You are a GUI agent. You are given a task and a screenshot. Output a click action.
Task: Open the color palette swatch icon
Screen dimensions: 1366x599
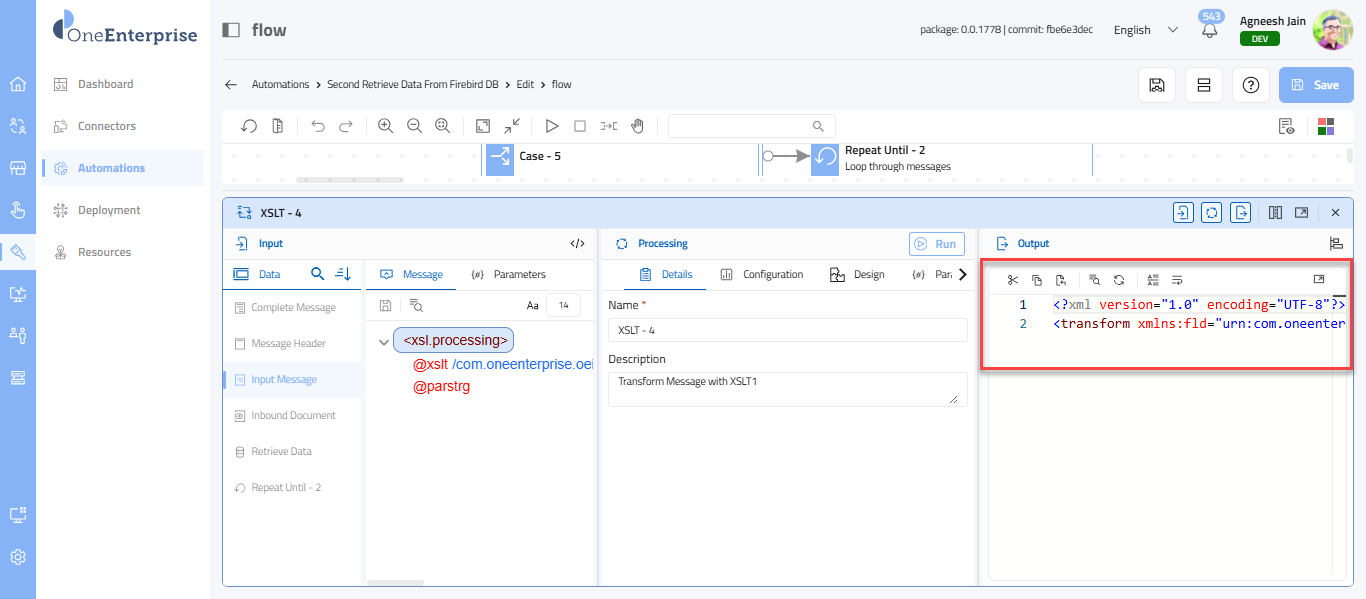tap(1326, 126)
